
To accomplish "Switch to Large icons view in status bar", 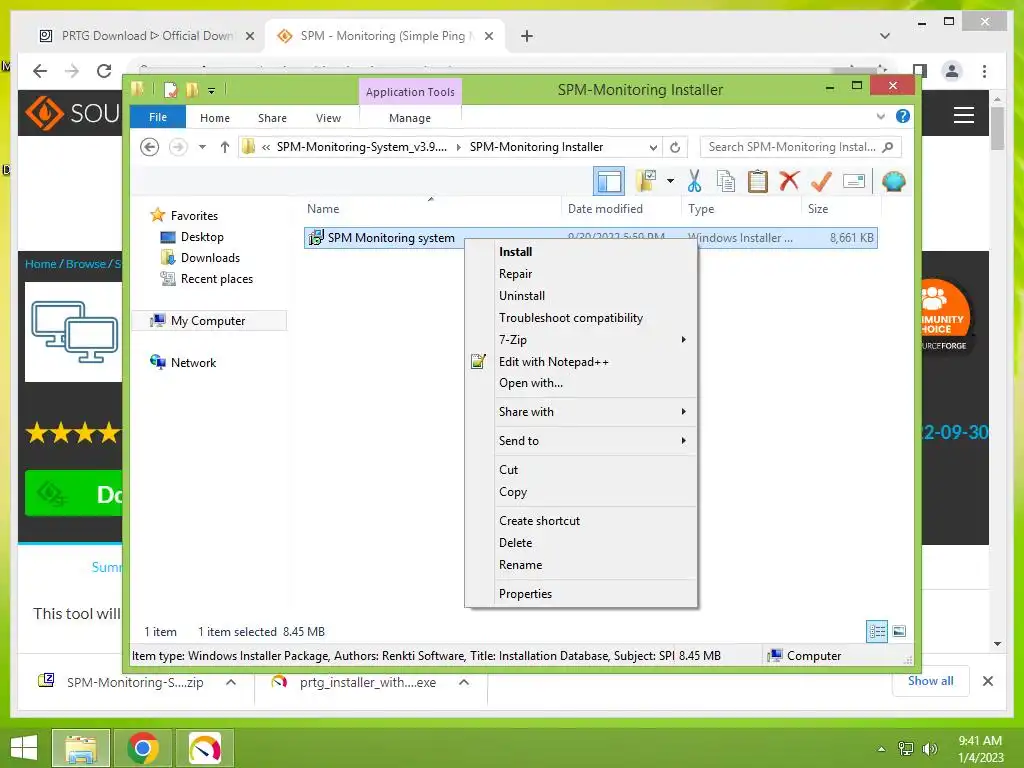I will tap(899, 632).
